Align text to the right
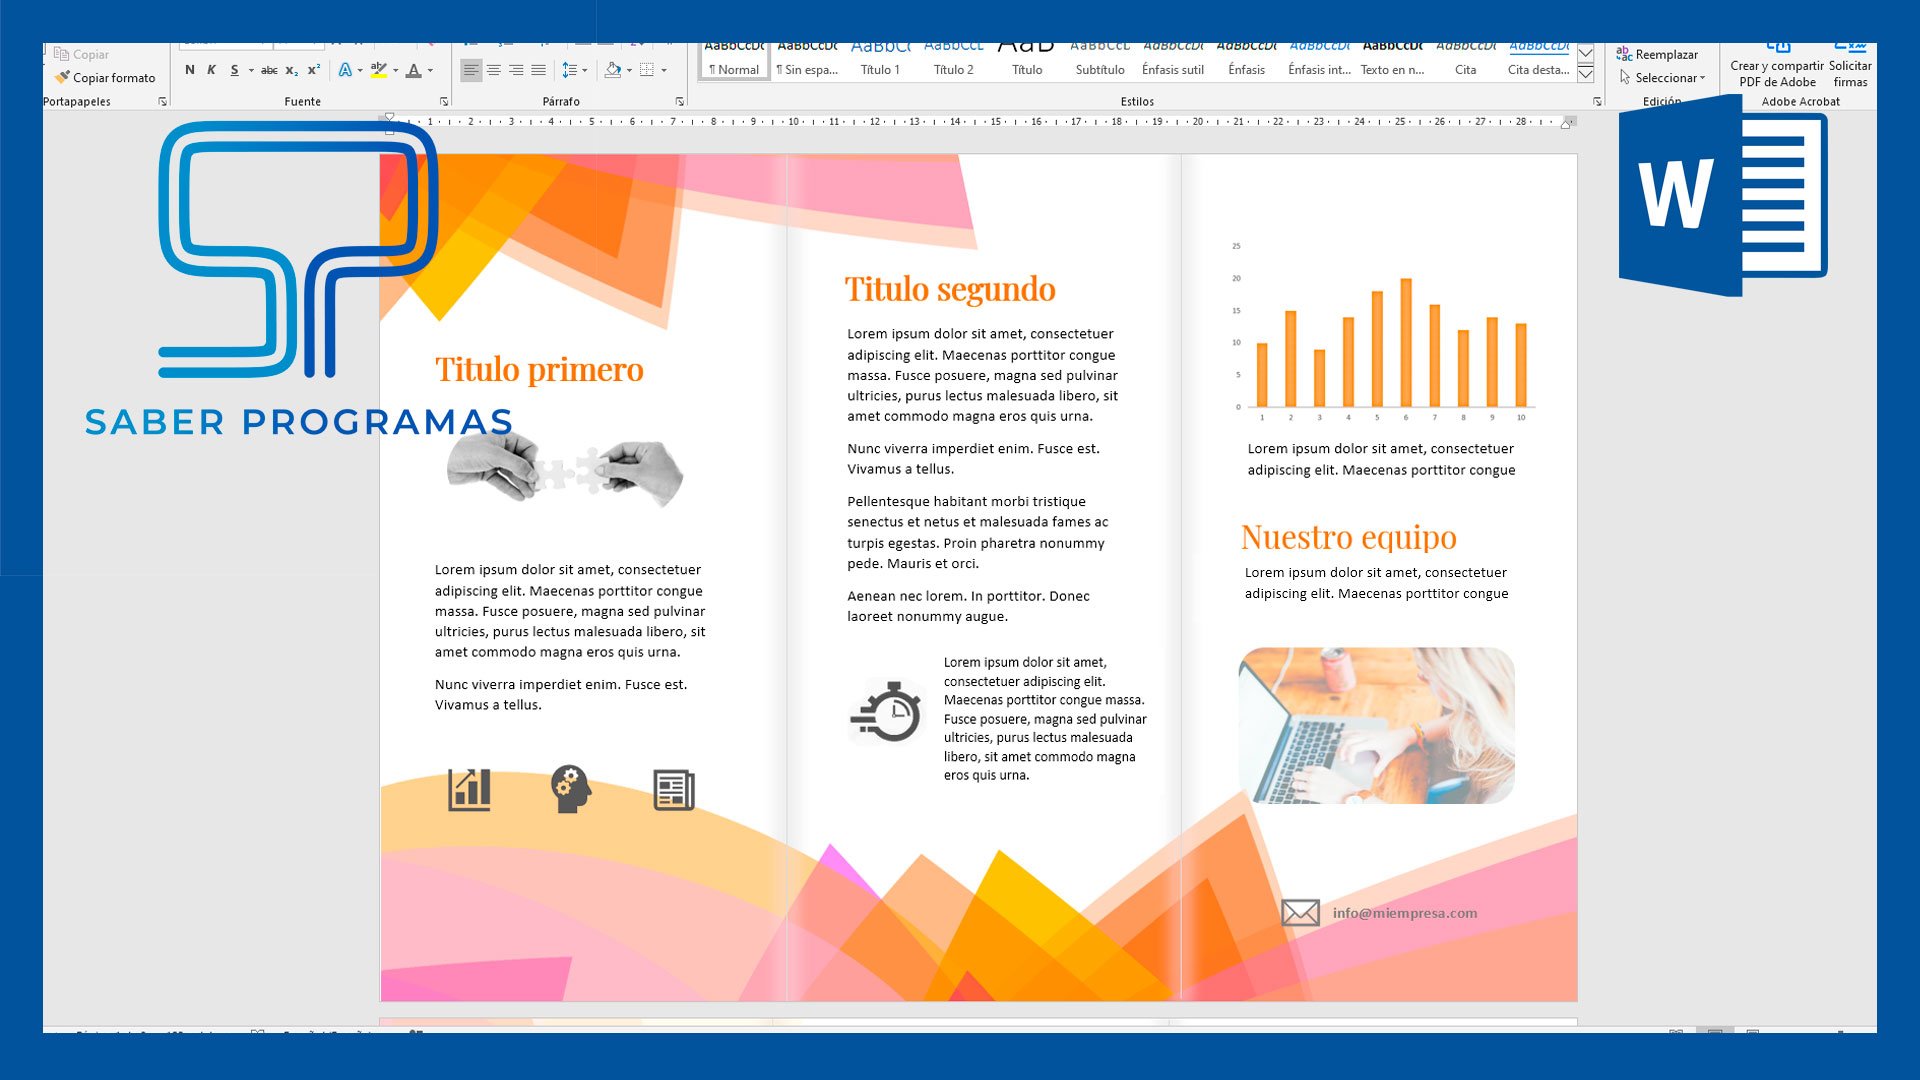This screenshot has width=1920, height=1080. click(x=516, y=70)
